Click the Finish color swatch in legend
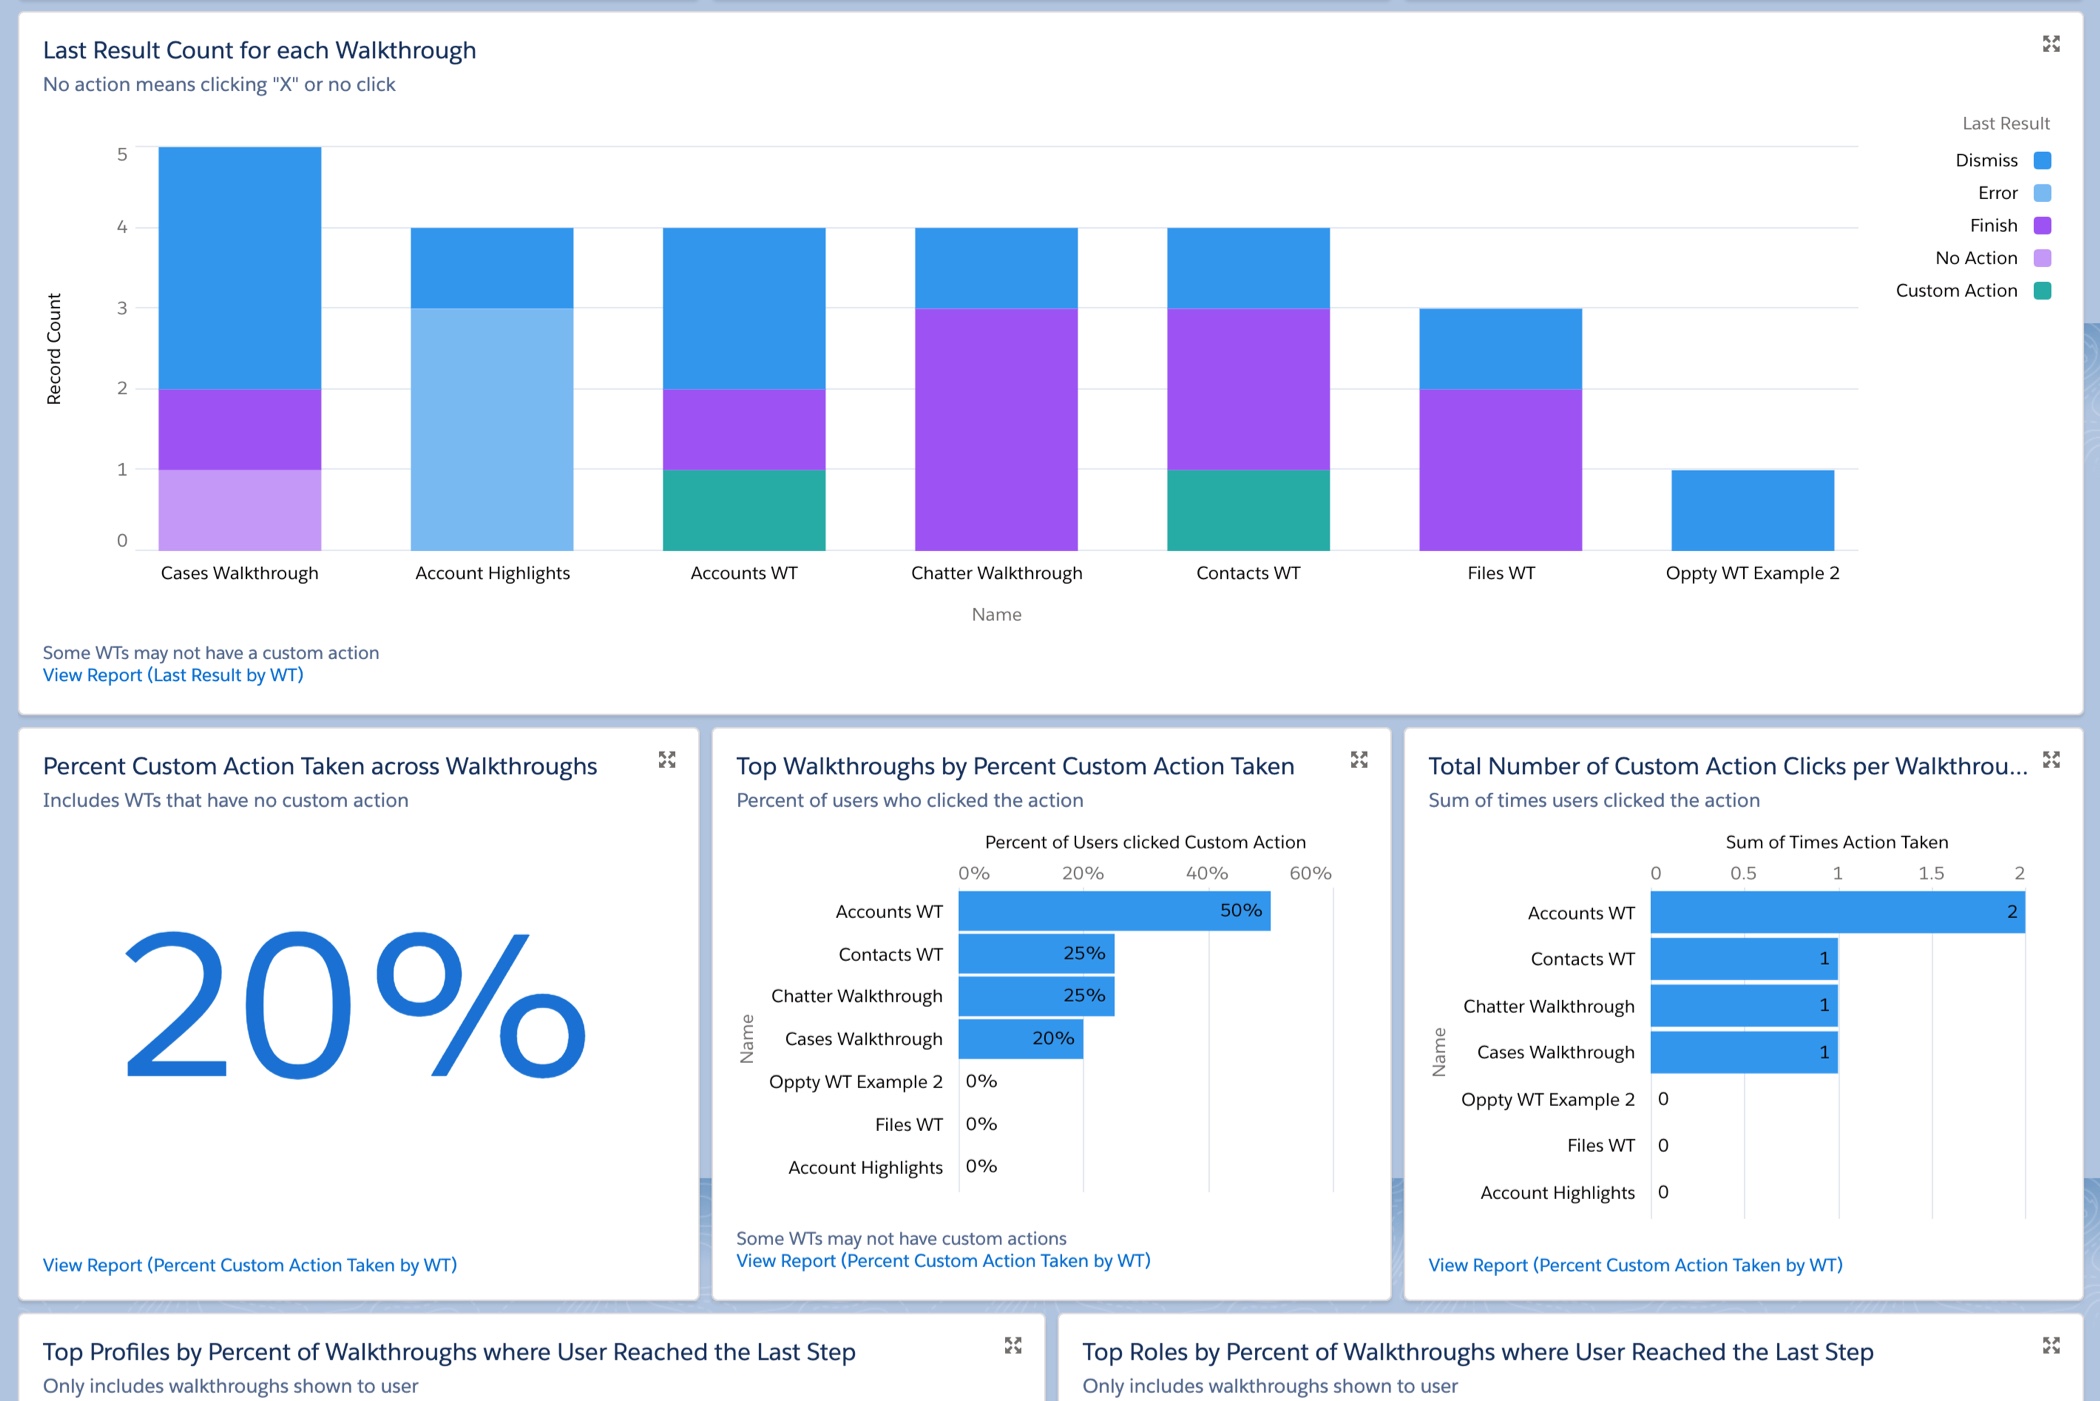The image size is (2100, 1401). point(2041,225)
